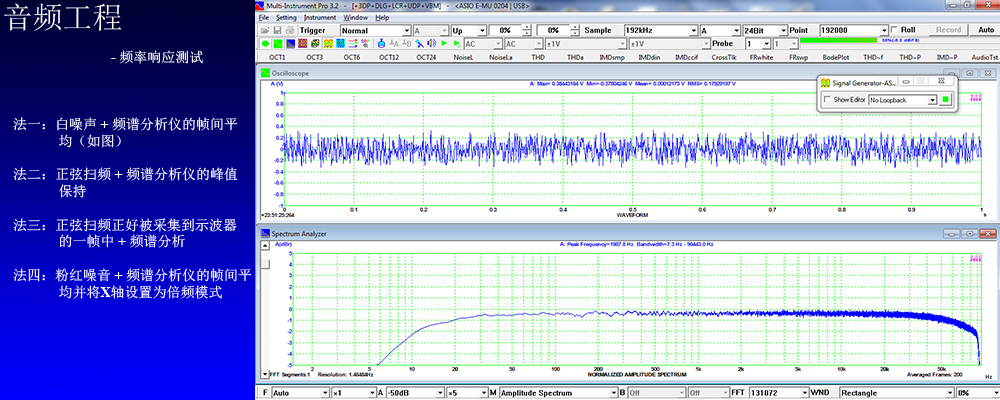Image resolution: width=1000 pixels, height=400 pixels.
Task: Open the F Auto frequency range dropdown
Action: point(300,393)
